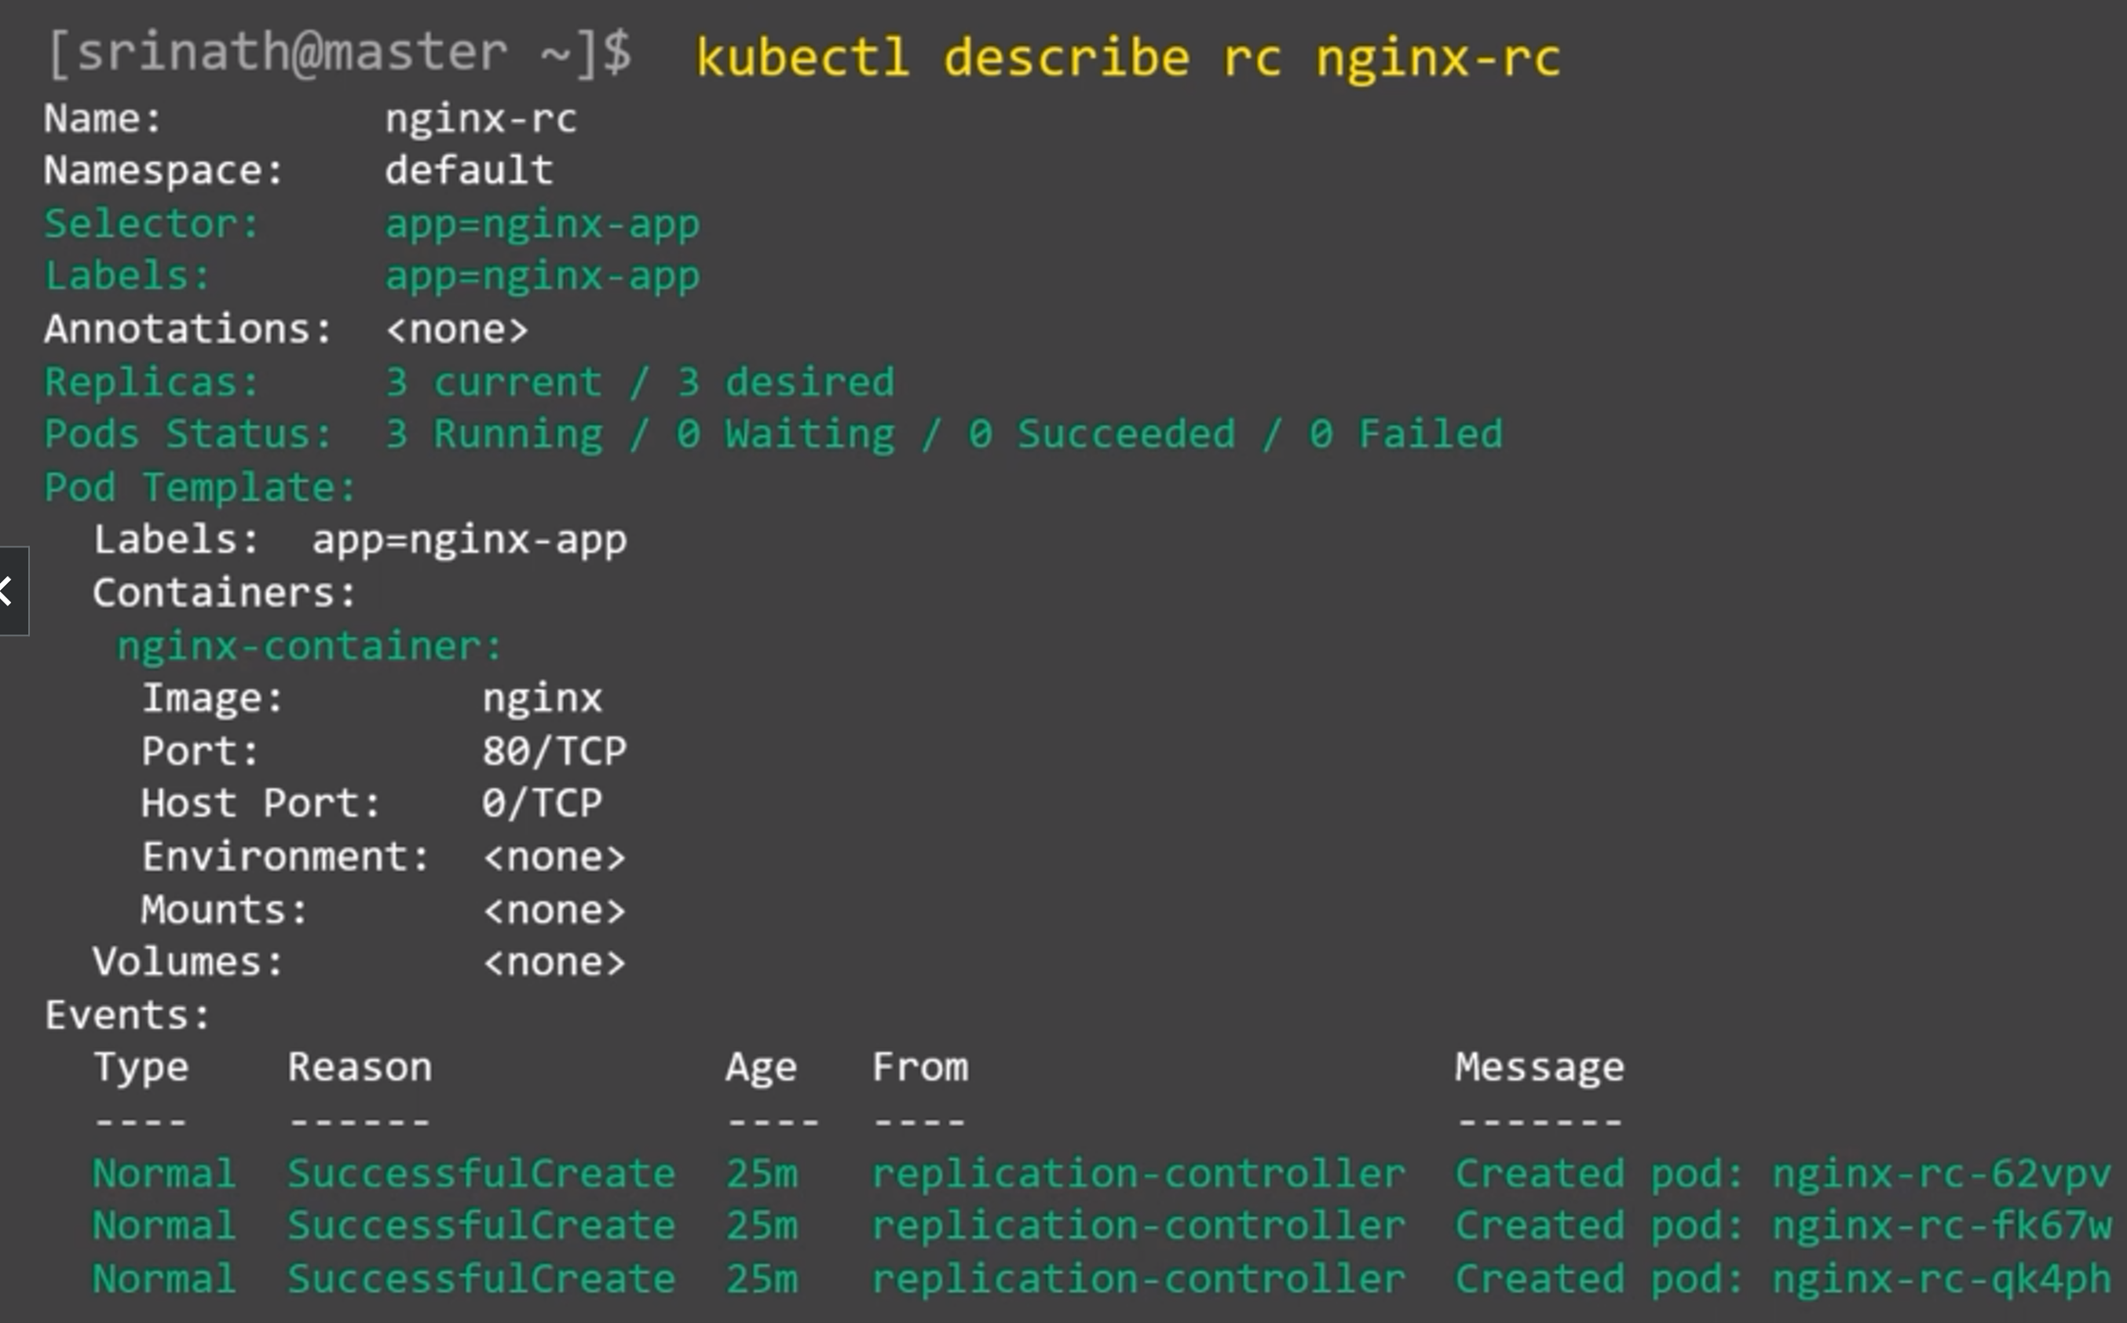Click the Events section heading
Image resolution: width=2127 pixels, height=1323 pixels.
point(128,1015)
